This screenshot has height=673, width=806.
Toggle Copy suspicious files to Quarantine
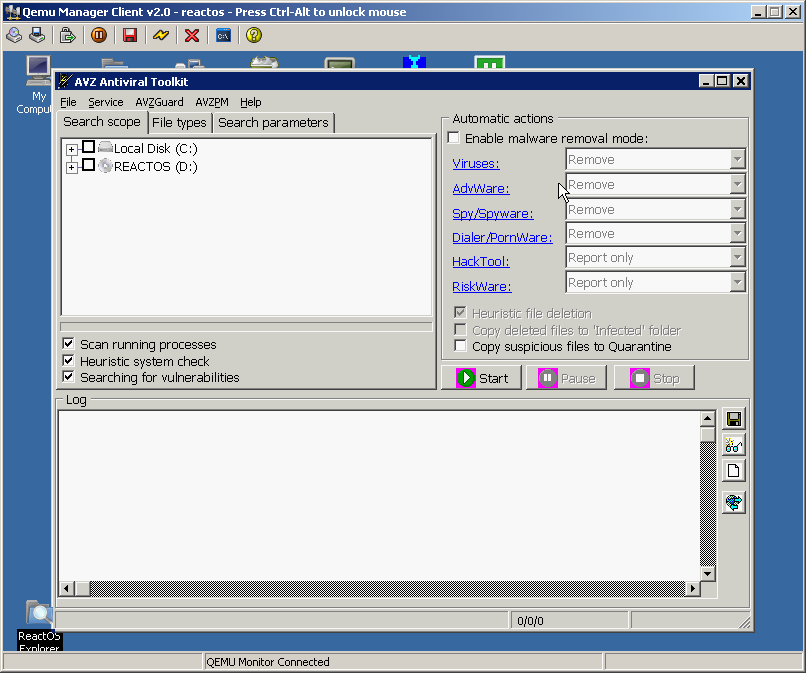pos(461,346)
